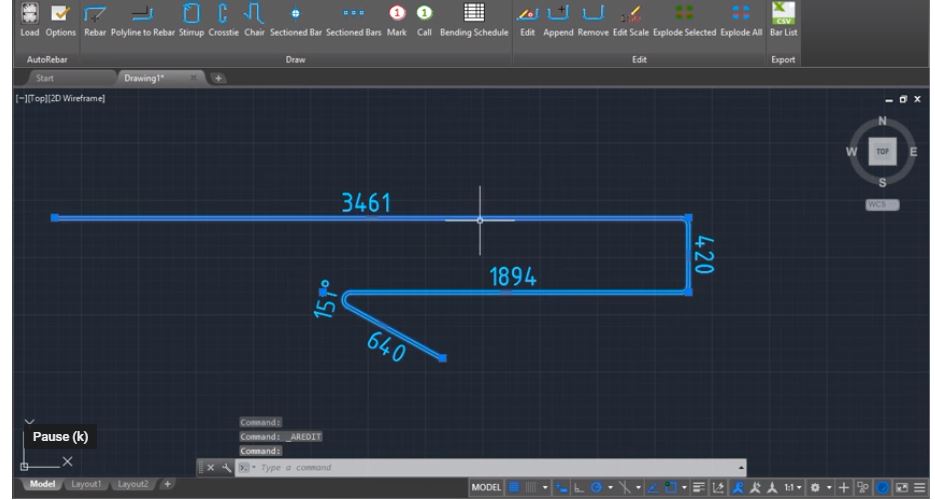Viewport: 935px width, 500px height.
Task: Switch to the Layout2 tab
Action: [132, 484]
